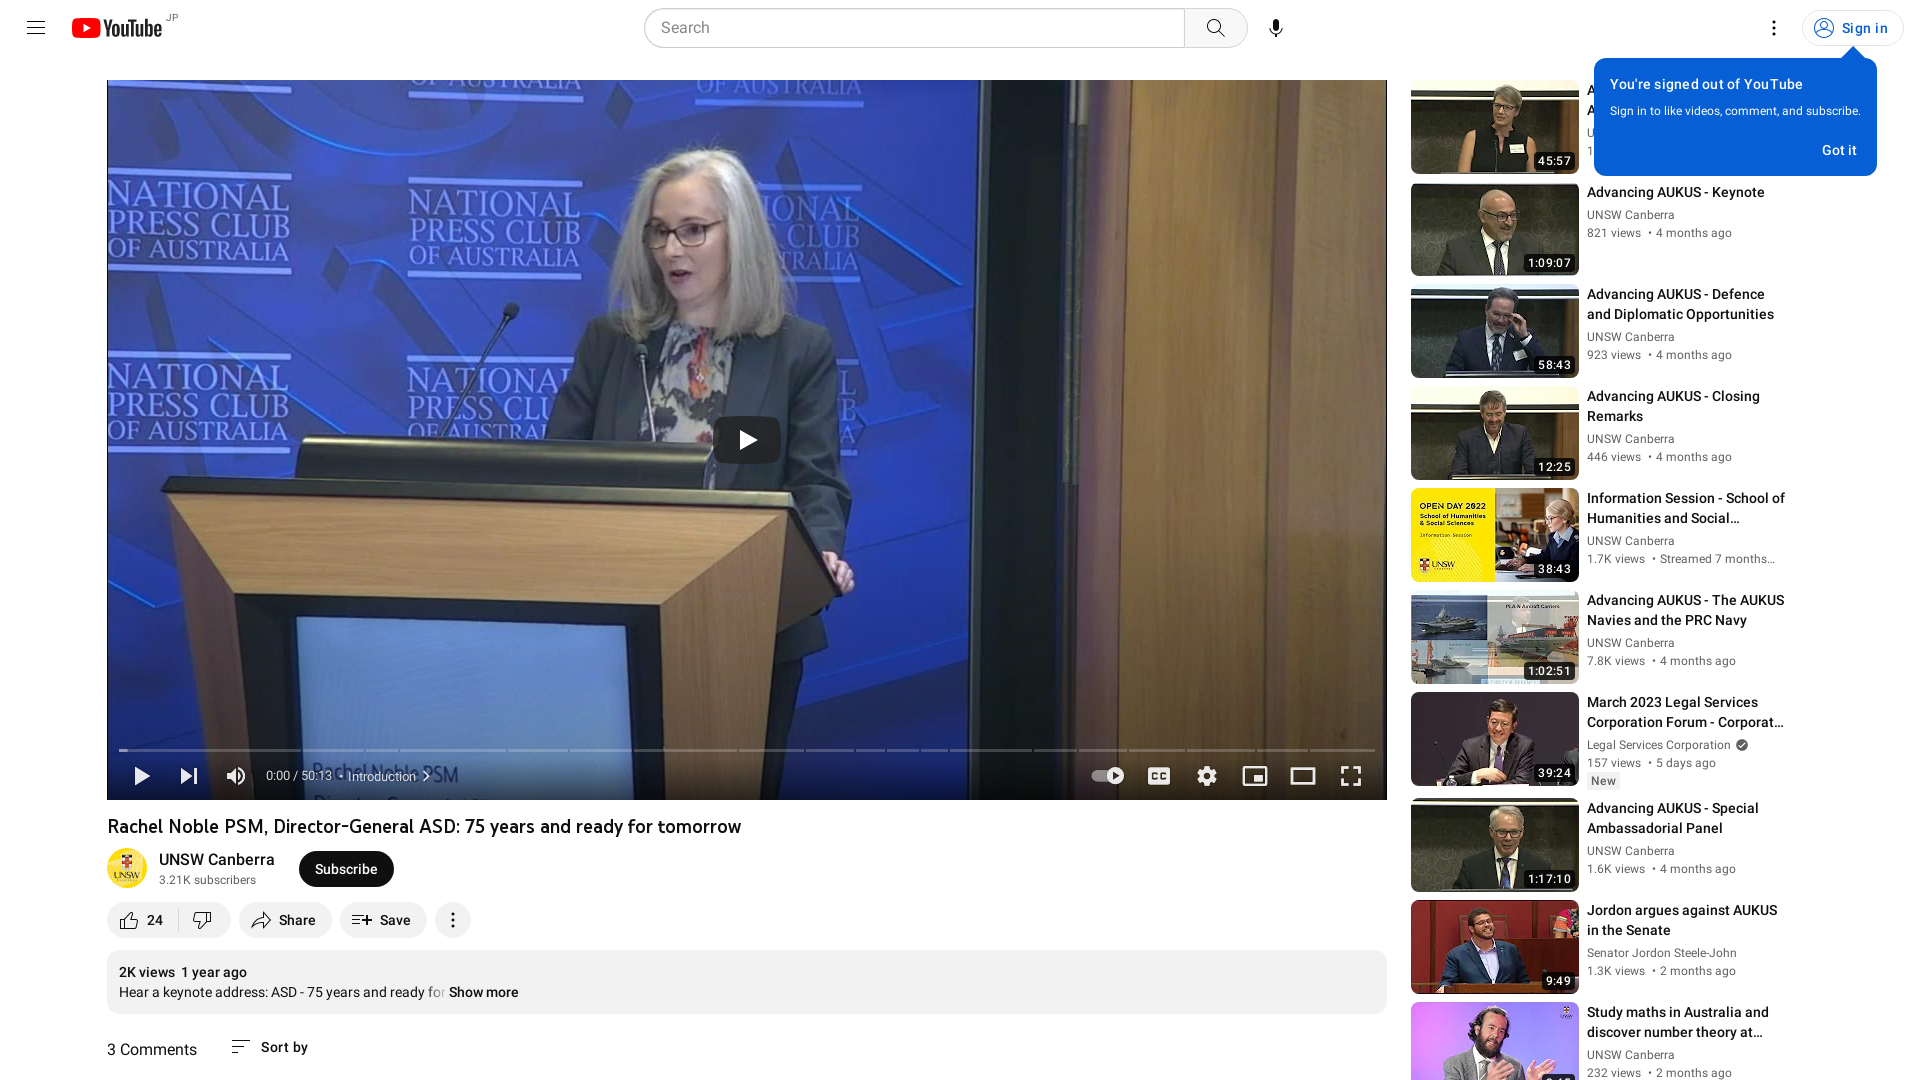1920x1080 pixels.
Task: Expand the Introduction chapter list
Action: (x=388, y=776)
